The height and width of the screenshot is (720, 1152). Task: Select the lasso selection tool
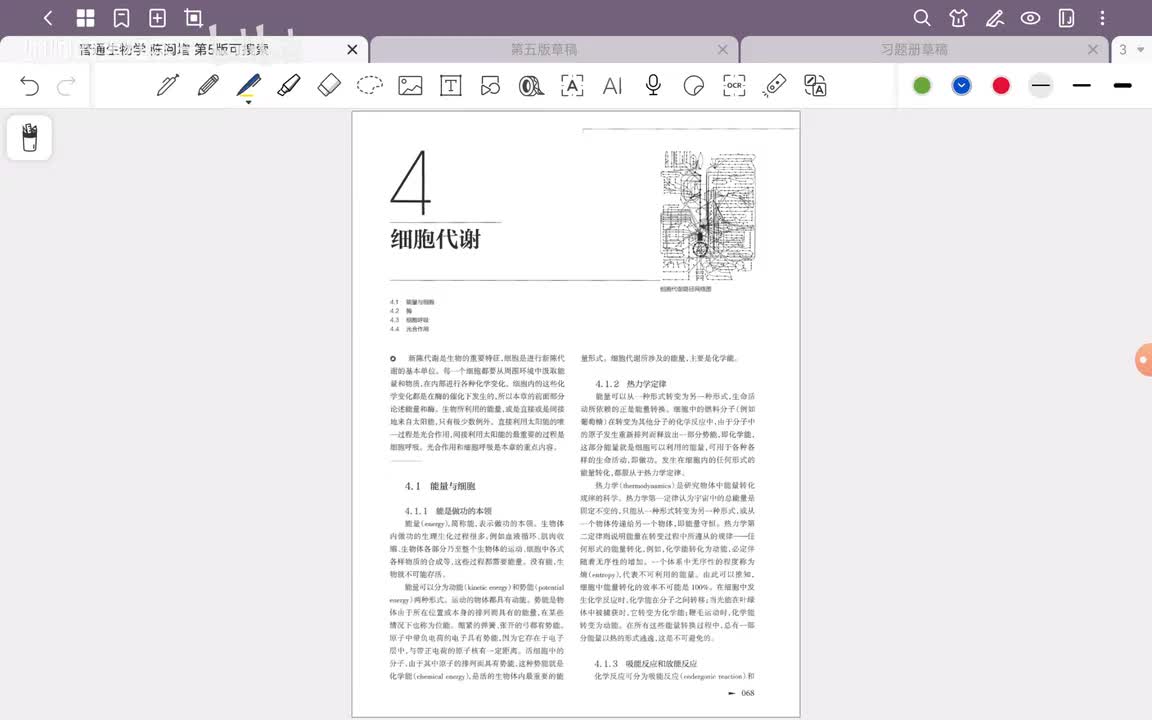pos(370,85)
